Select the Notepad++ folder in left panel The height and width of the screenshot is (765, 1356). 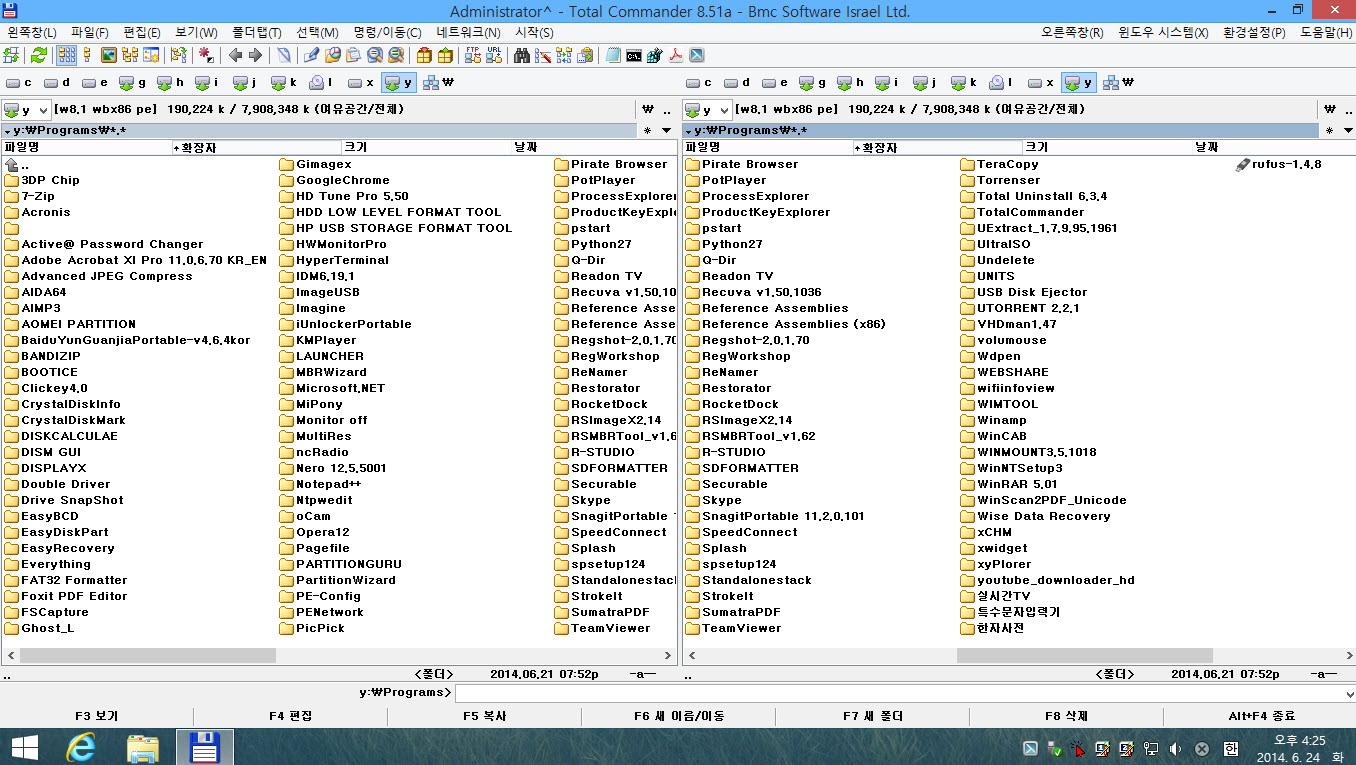coord(319,484)
